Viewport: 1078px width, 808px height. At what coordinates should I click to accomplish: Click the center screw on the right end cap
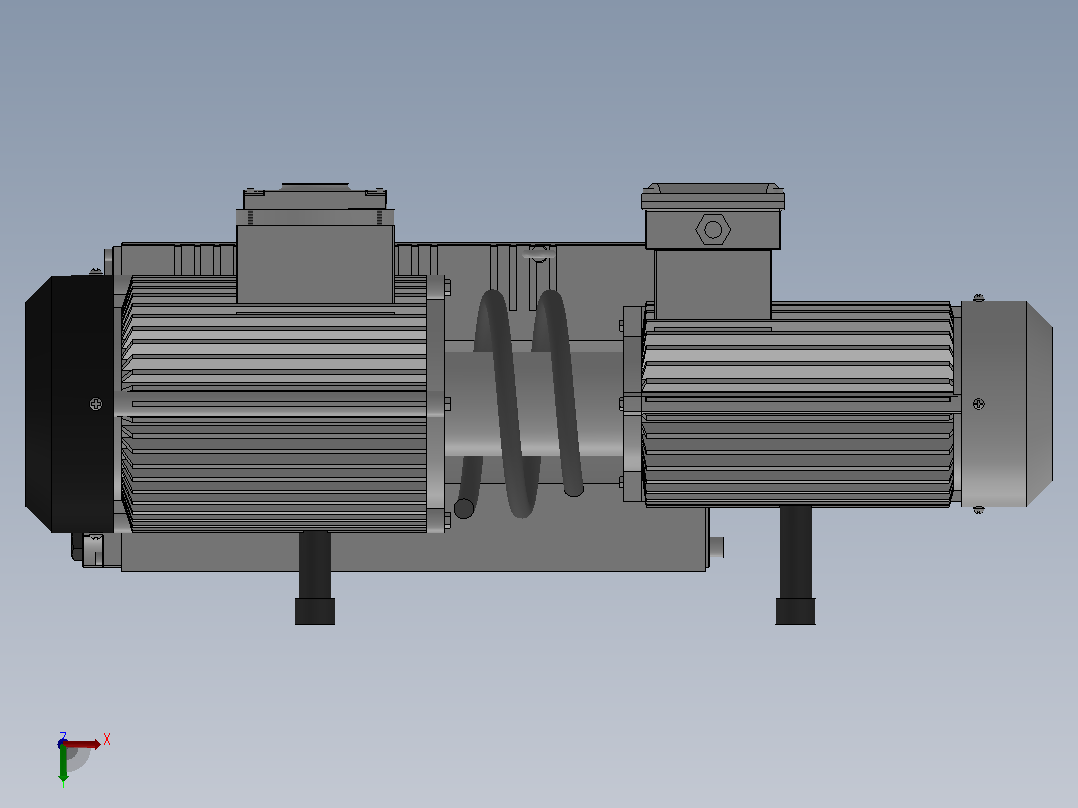978,404
